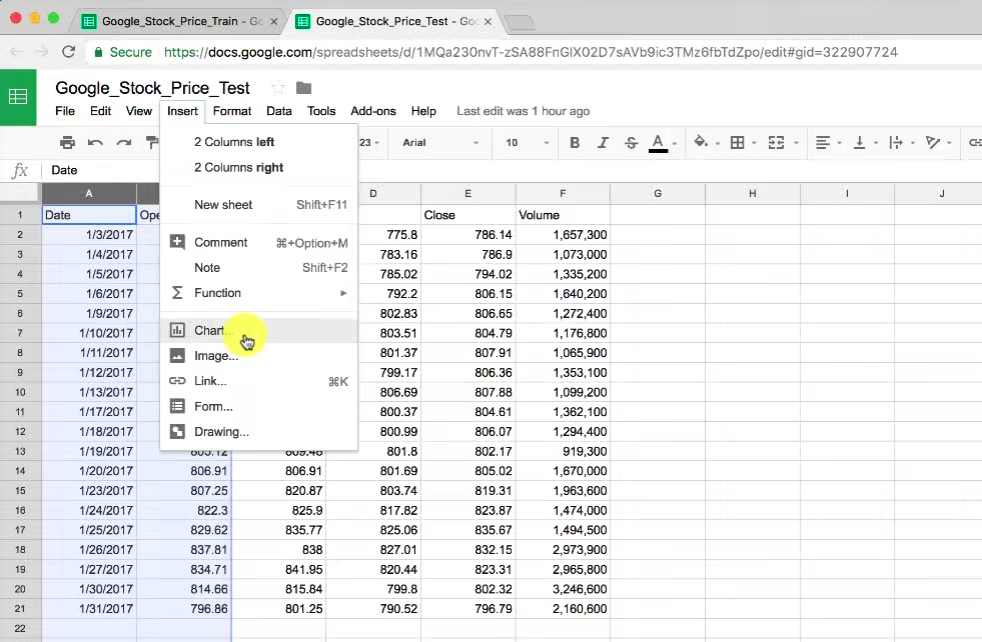
Task: Open the Arial font dropdown
Action: [440, 143]
